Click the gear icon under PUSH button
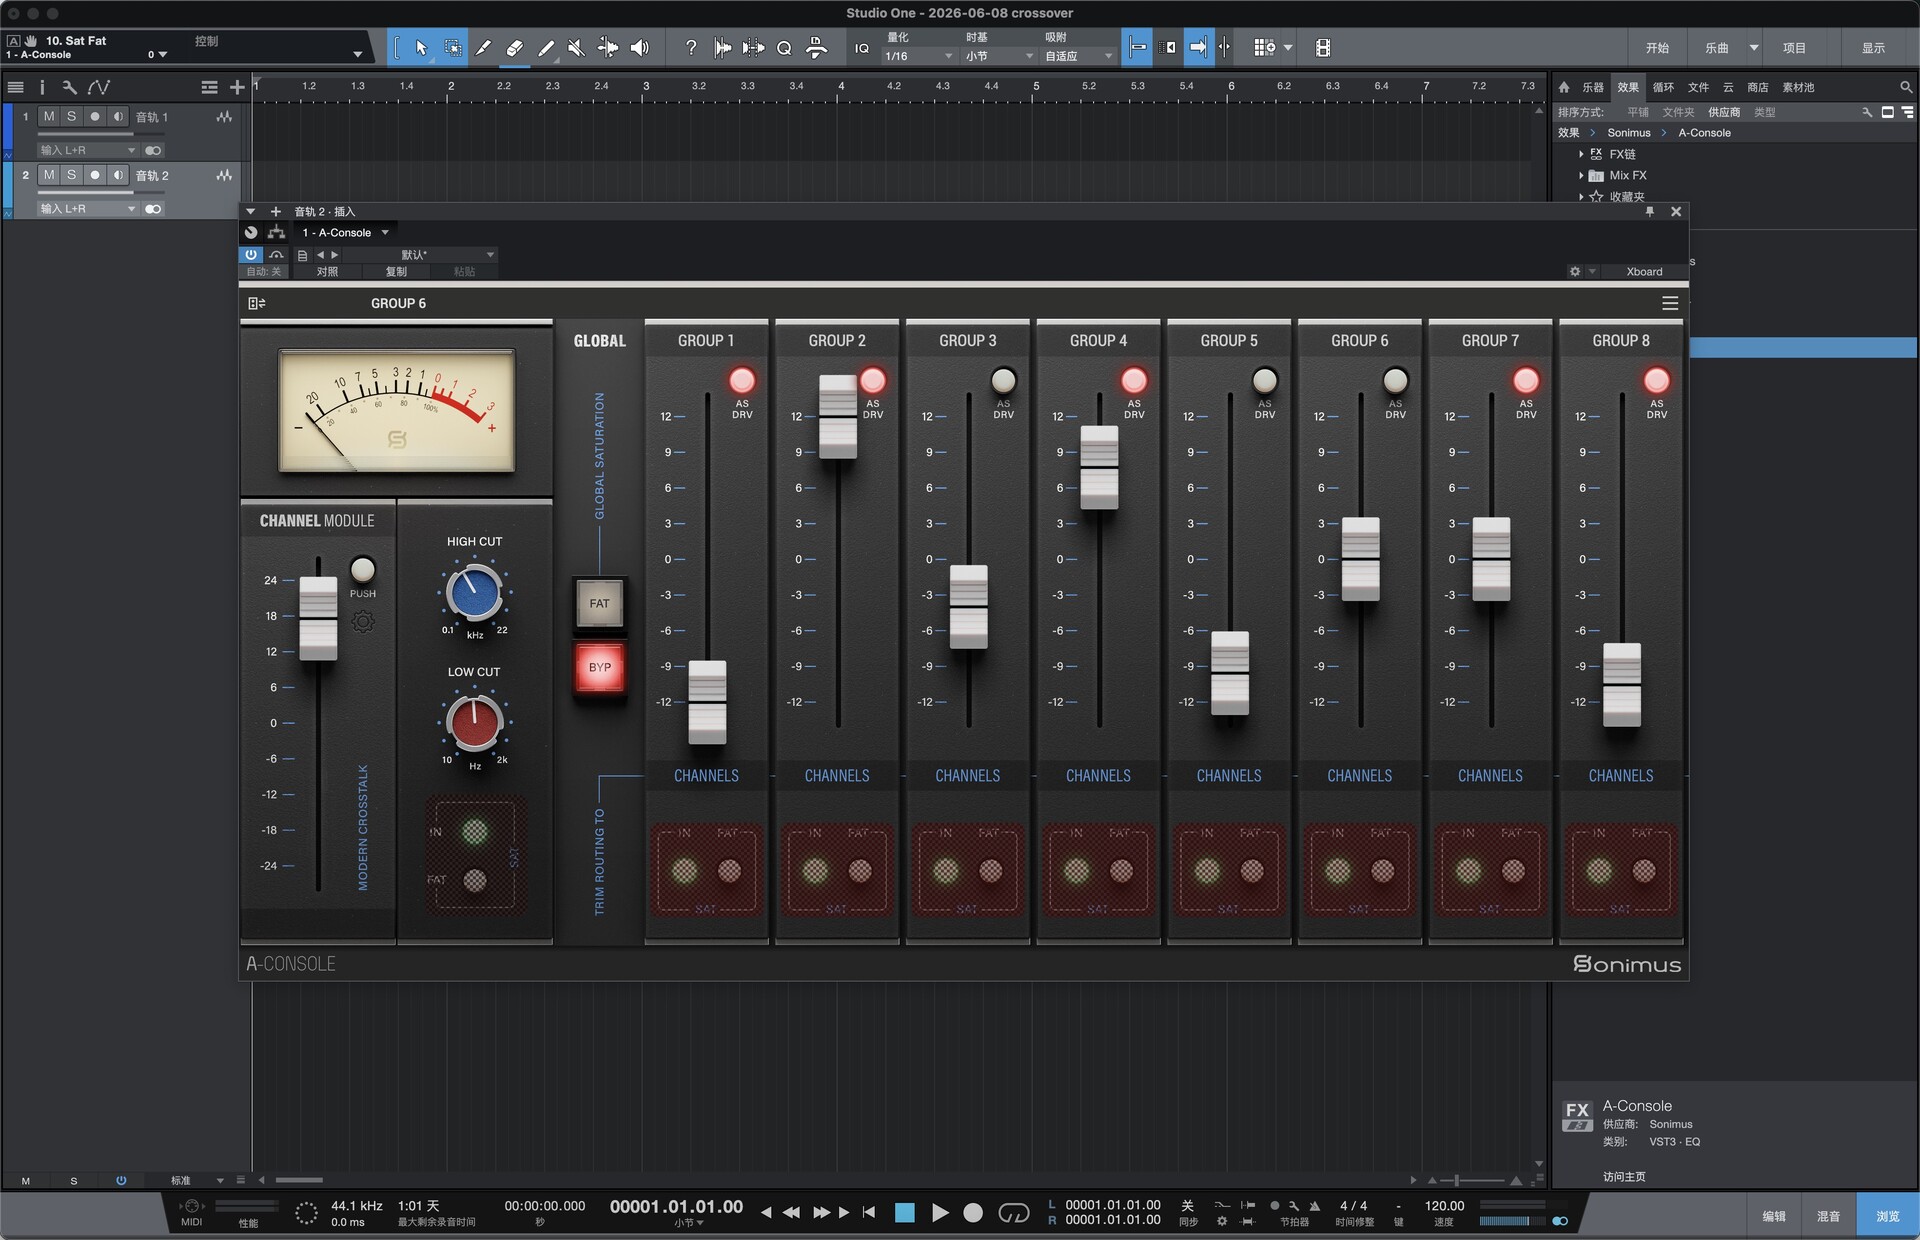The image size is (1920, 1240). pyautogui.click(x=363, y=622)
